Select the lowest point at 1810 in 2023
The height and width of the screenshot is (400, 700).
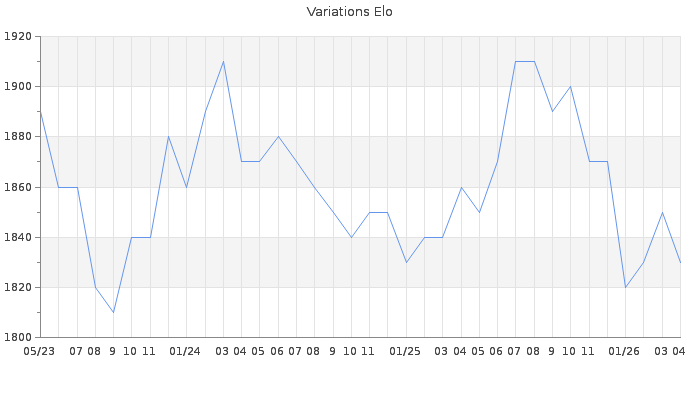113,312
